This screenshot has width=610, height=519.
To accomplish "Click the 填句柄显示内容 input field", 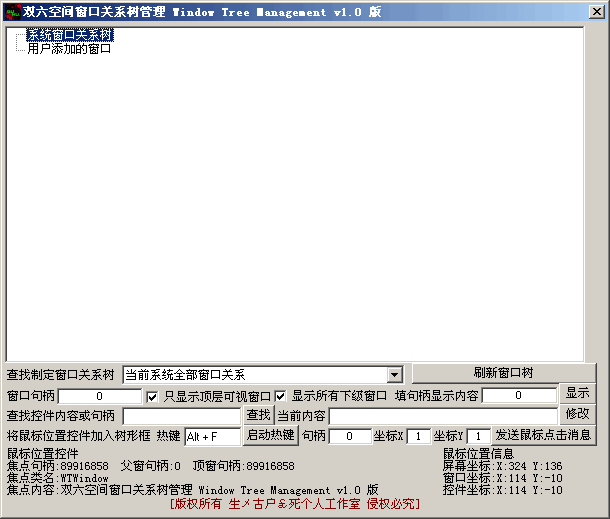I will point(519,396).
